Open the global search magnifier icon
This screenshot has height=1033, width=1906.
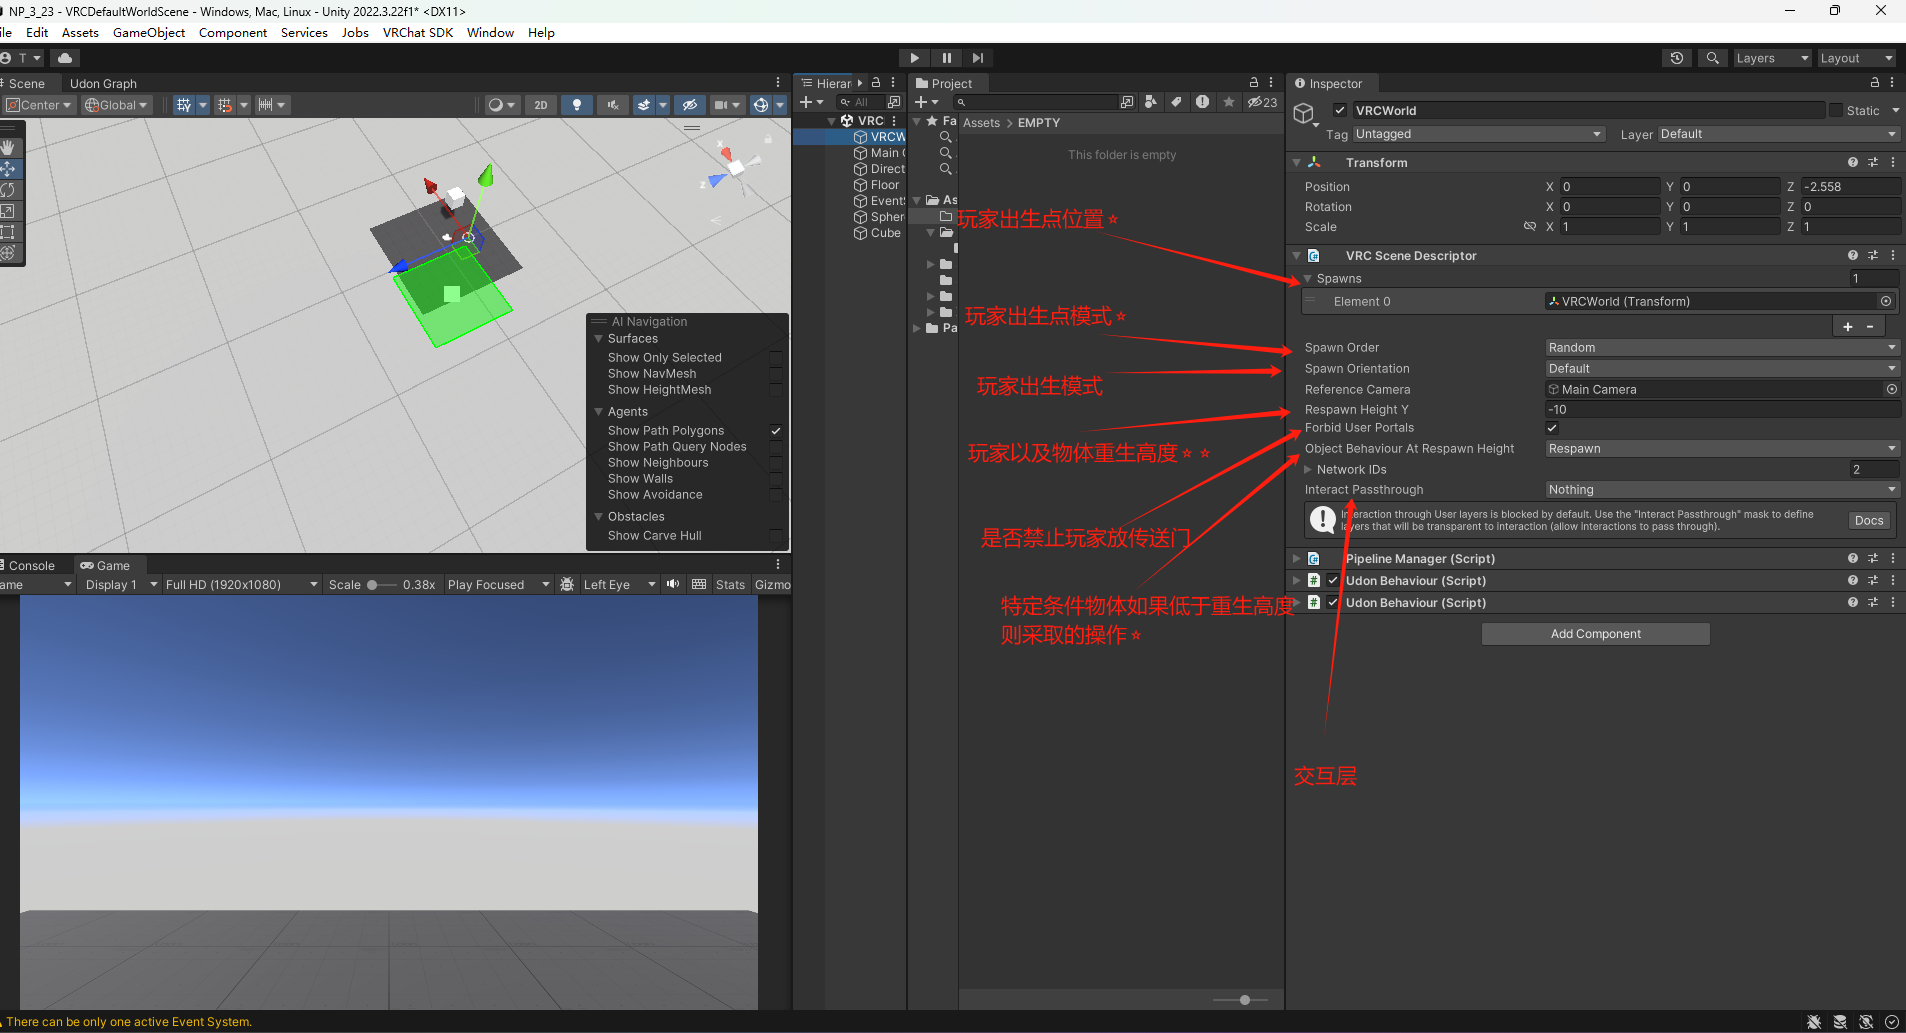(x=1712, y=58)
